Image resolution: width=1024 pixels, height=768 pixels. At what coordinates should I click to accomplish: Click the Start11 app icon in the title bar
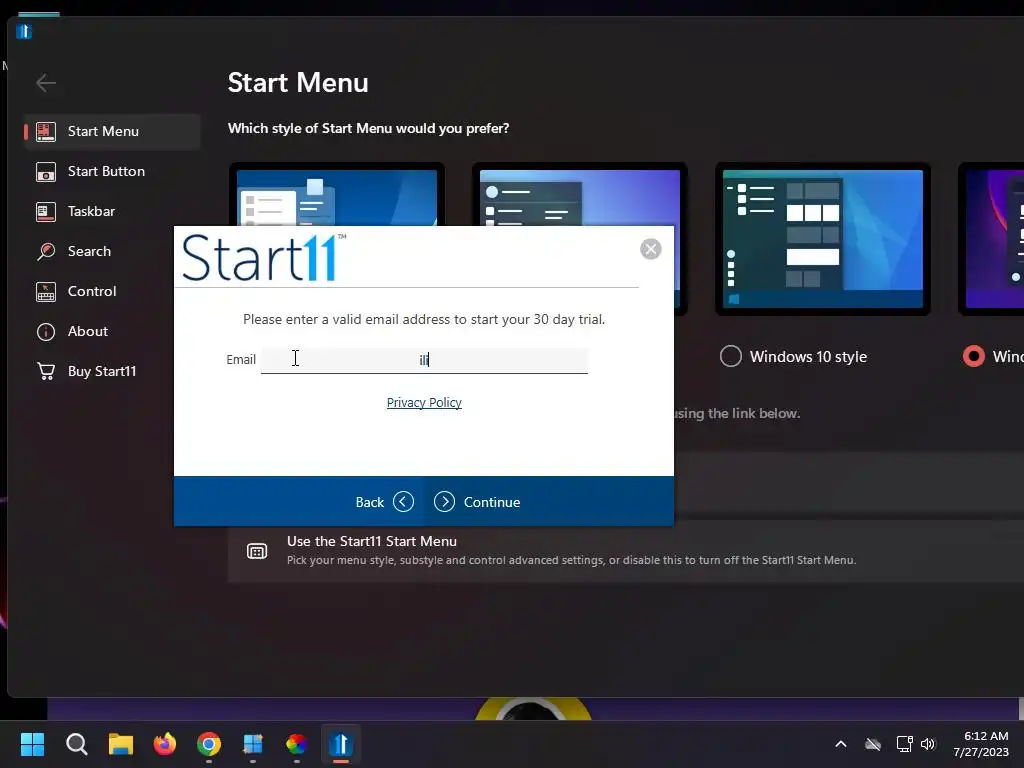(24, 31)
